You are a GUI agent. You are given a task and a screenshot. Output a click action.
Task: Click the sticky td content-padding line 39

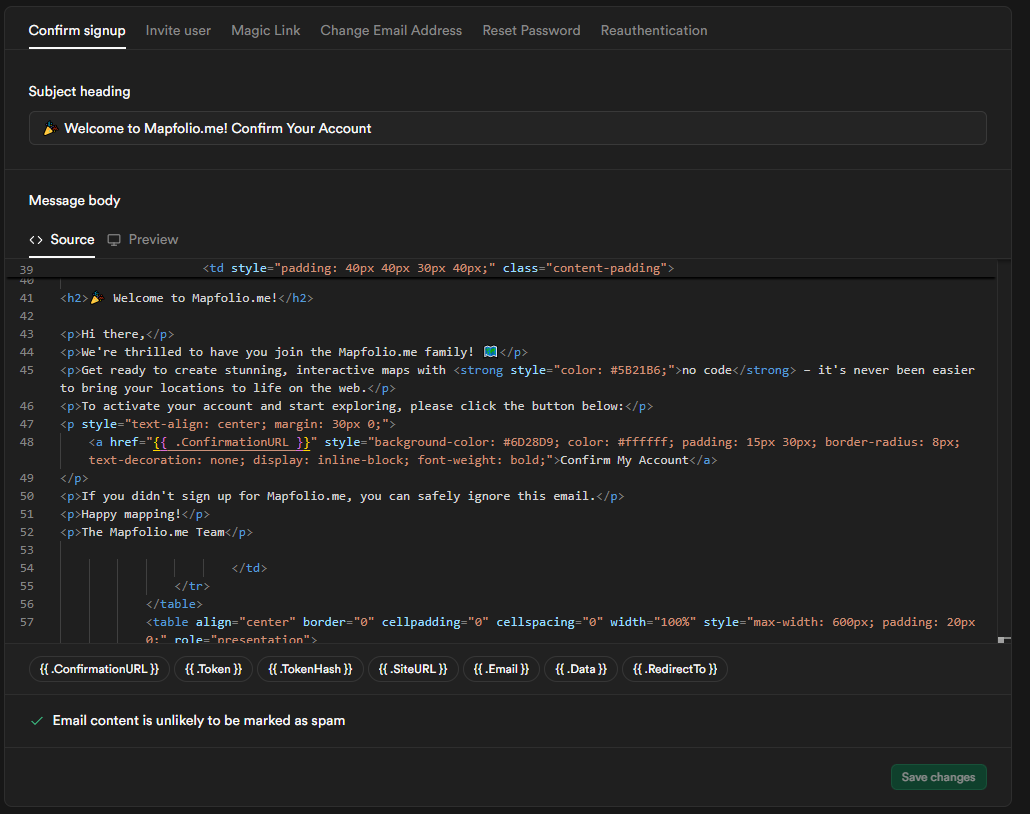click(x=438, y=268)
